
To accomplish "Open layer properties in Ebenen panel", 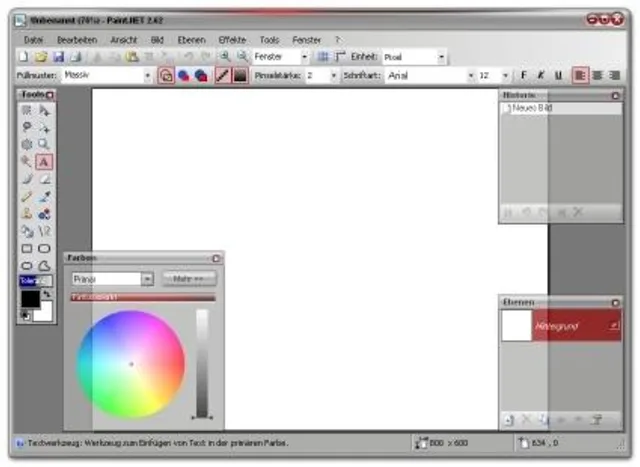I will point(596,420).
